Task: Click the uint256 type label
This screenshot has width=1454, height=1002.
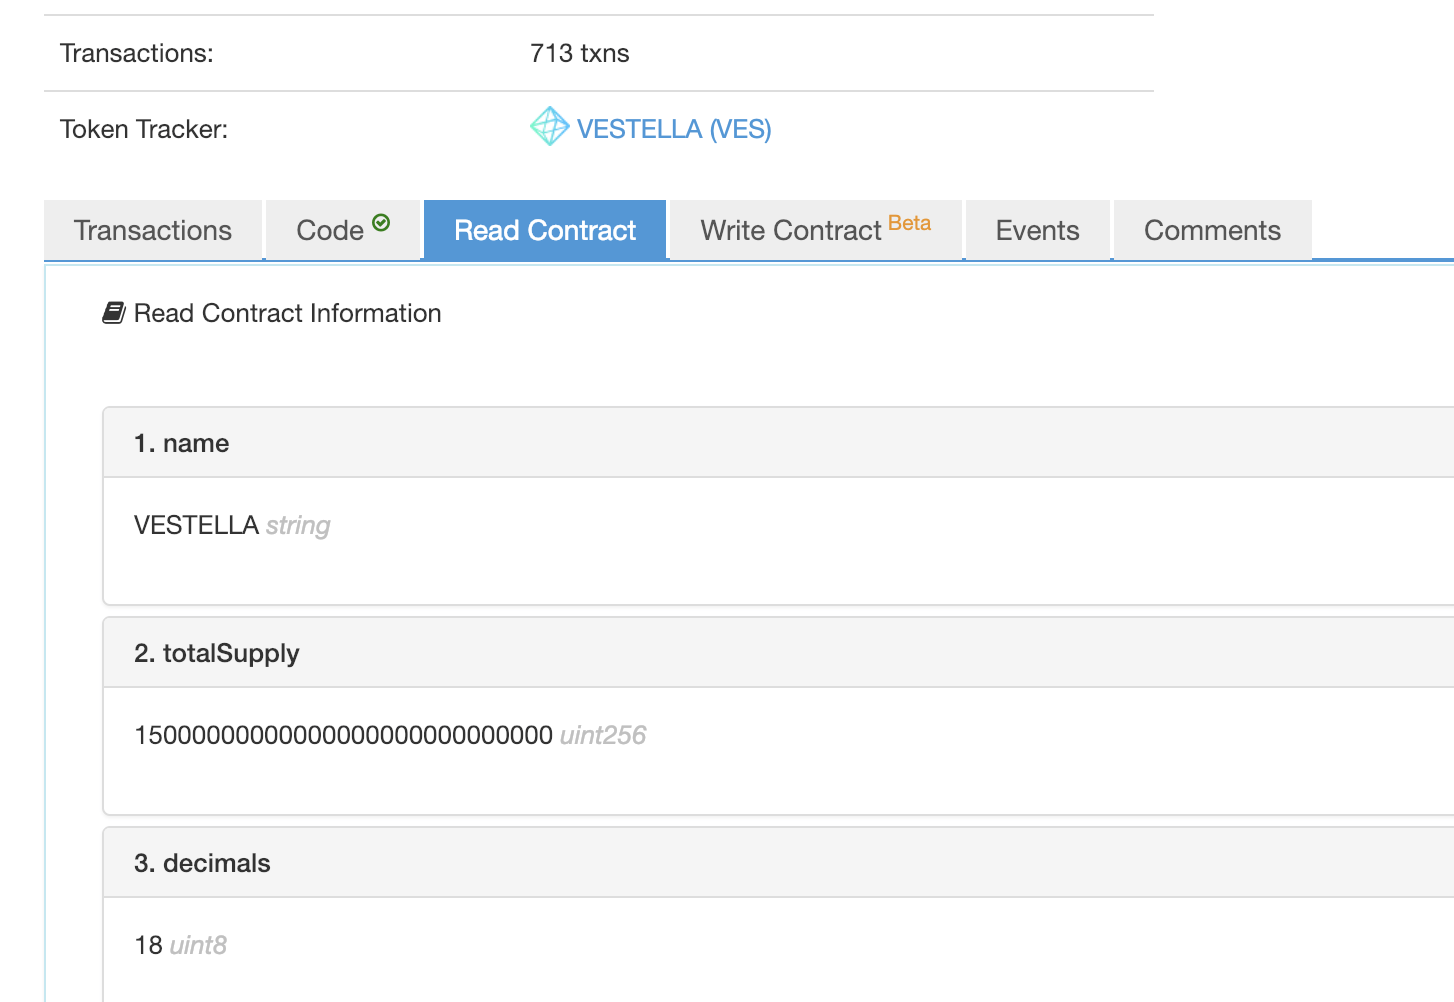Action: point(603,735)
